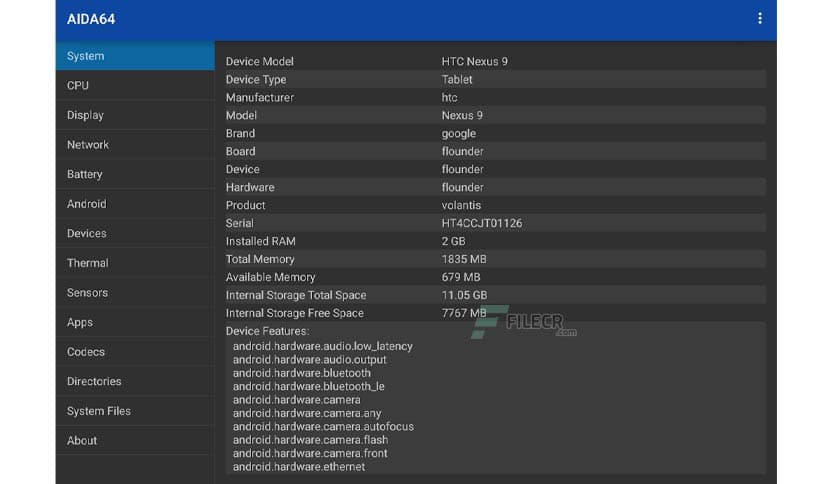Click the Total Memory value 1835 MB
The height and width of the screenshot is (484, 836).
pyautogui.click(x=464, y=259)
